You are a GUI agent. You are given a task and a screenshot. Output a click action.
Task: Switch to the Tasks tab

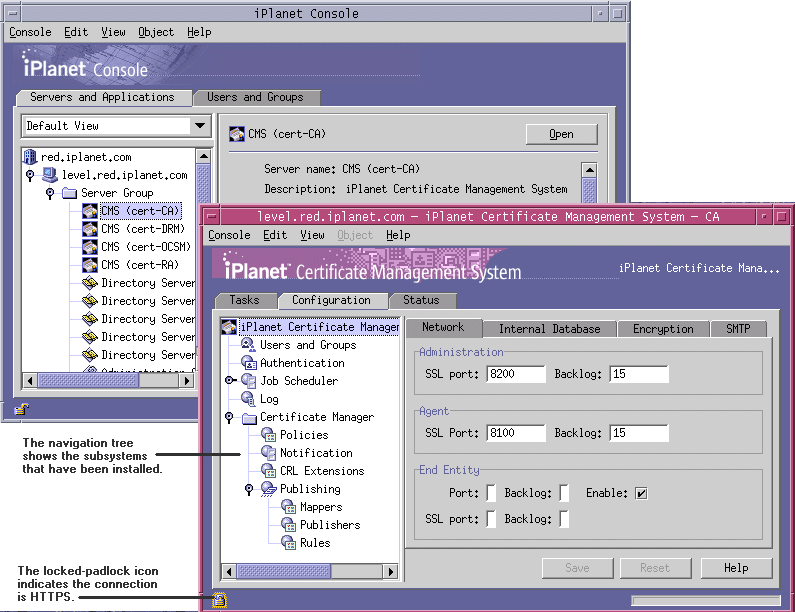click(244, 300)
